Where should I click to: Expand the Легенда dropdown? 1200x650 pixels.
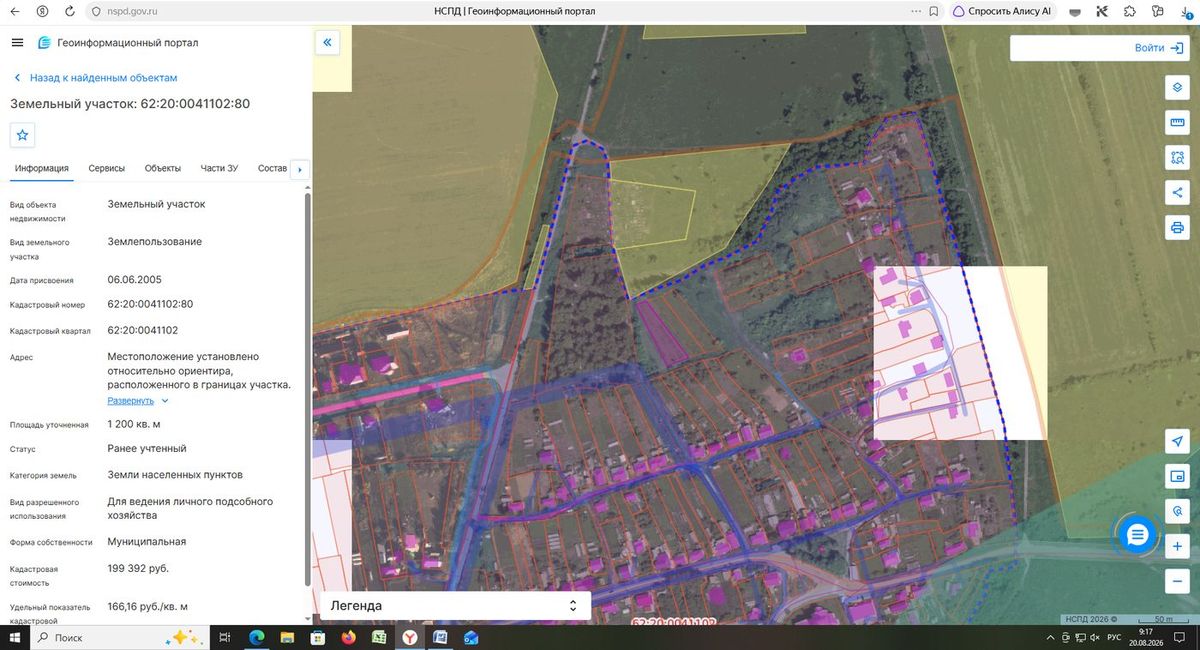pyautogui.click(x=455, y=606)
